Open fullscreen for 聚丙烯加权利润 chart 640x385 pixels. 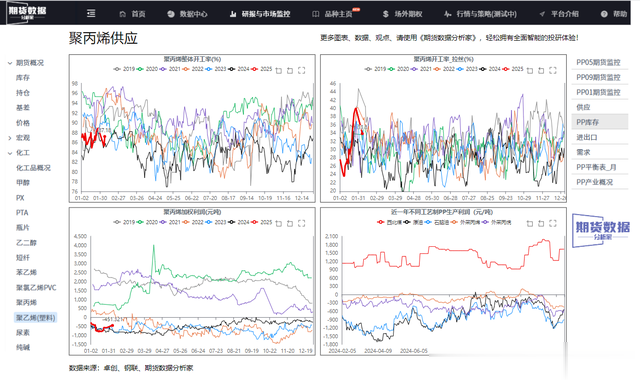click(x=302, y=223)
